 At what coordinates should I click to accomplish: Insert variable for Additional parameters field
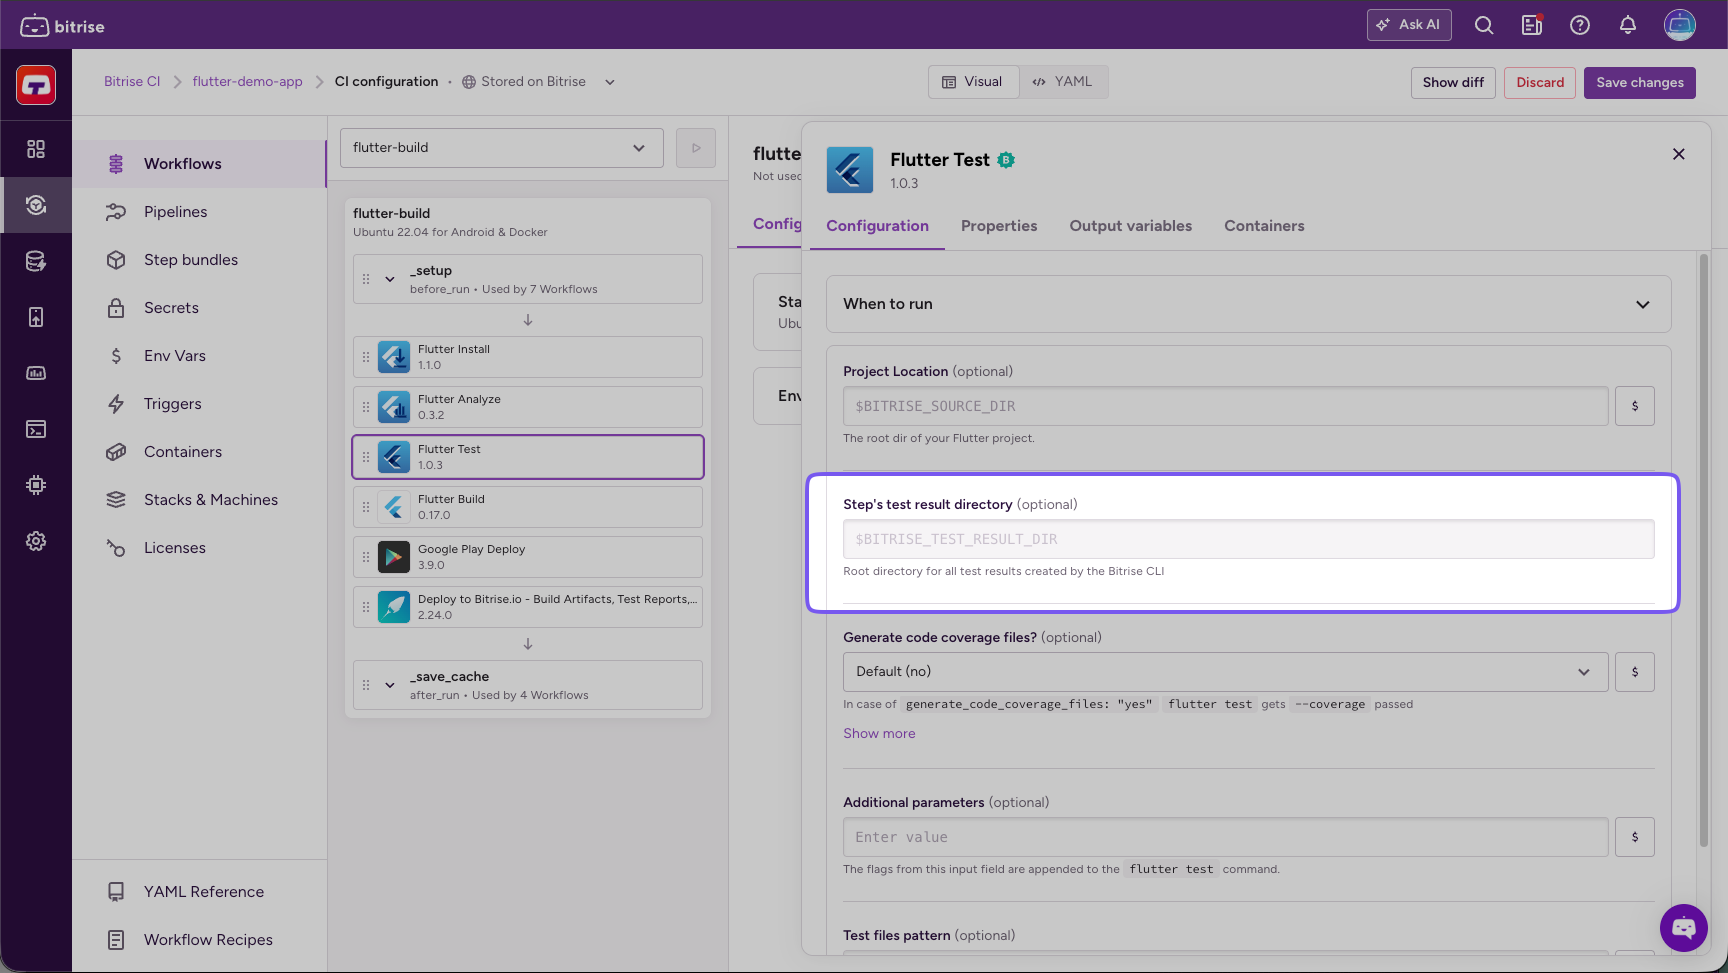[1635, 837]
